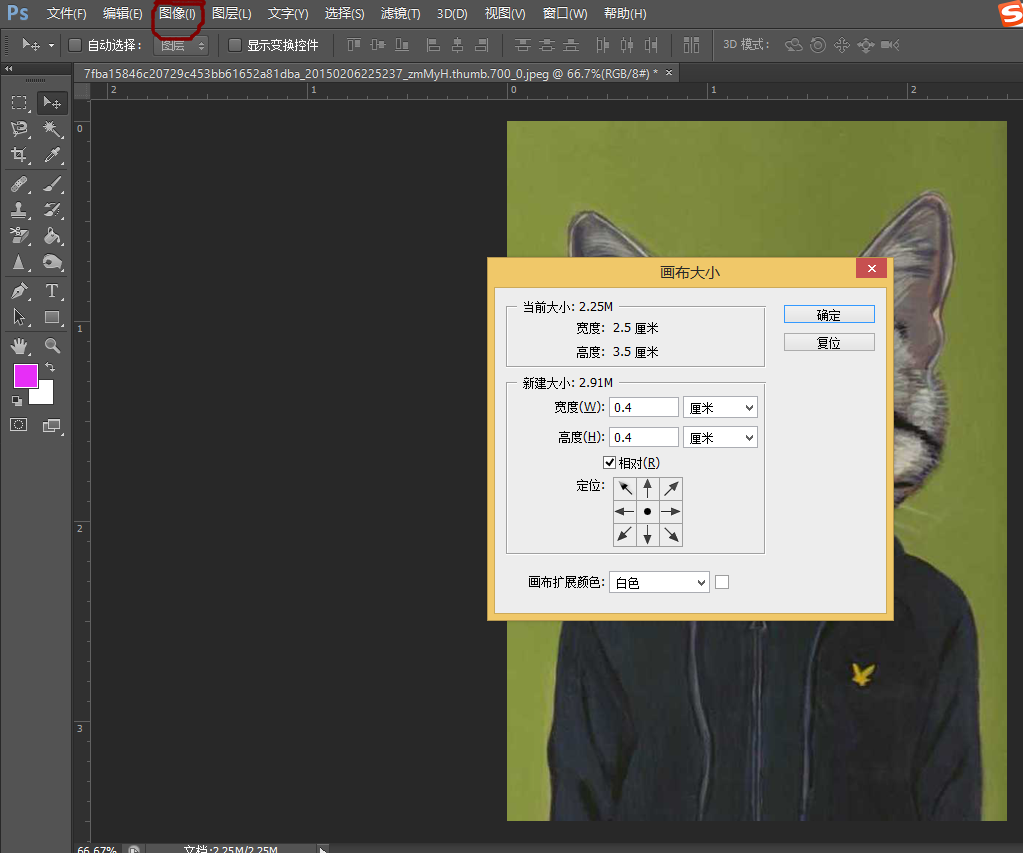Click the align left edges icon
Screen dimensions: 1023x853
click(433, 45)
